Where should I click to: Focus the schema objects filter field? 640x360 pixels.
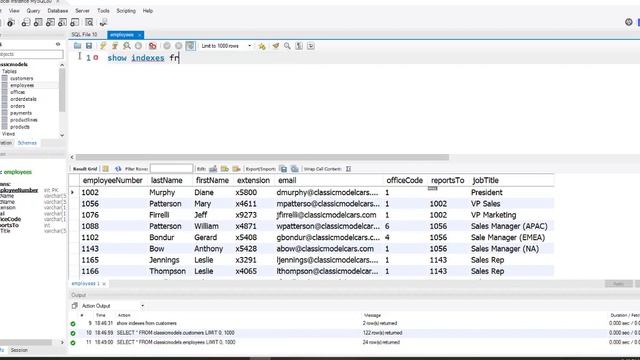31,54
